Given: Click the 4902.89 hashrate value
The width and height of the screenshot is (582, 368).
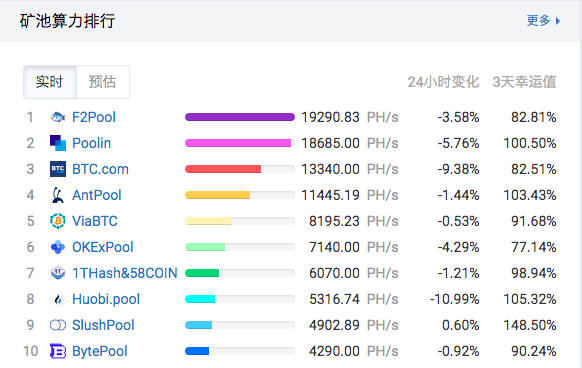Looking at the screenshot, I should point(334,325).
